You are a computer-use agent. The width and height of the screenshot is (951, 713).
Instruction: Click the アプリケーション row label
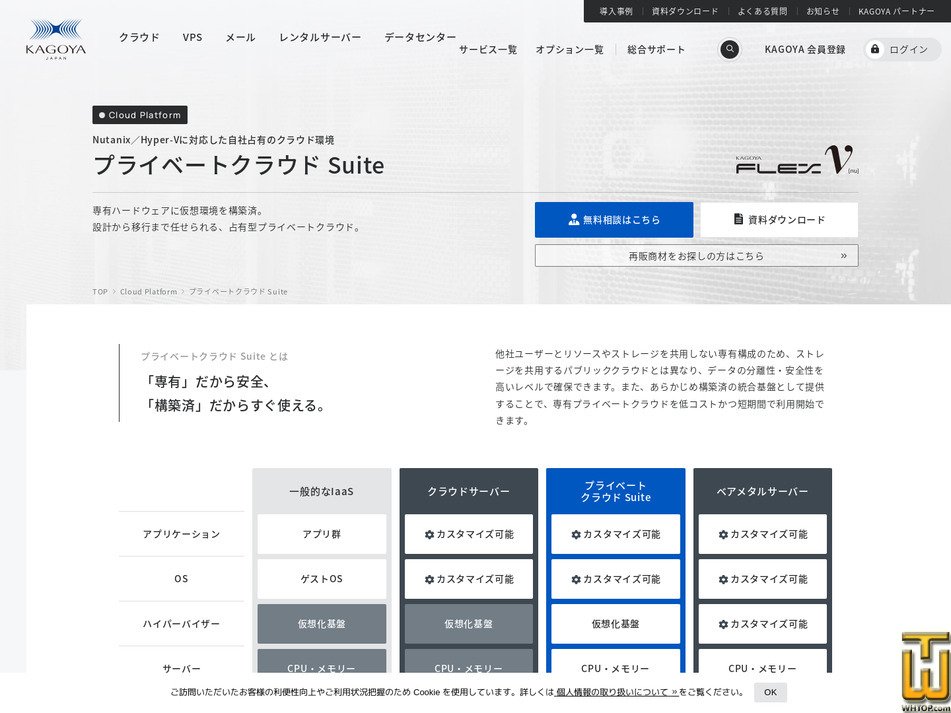click(x=181, y=534)
